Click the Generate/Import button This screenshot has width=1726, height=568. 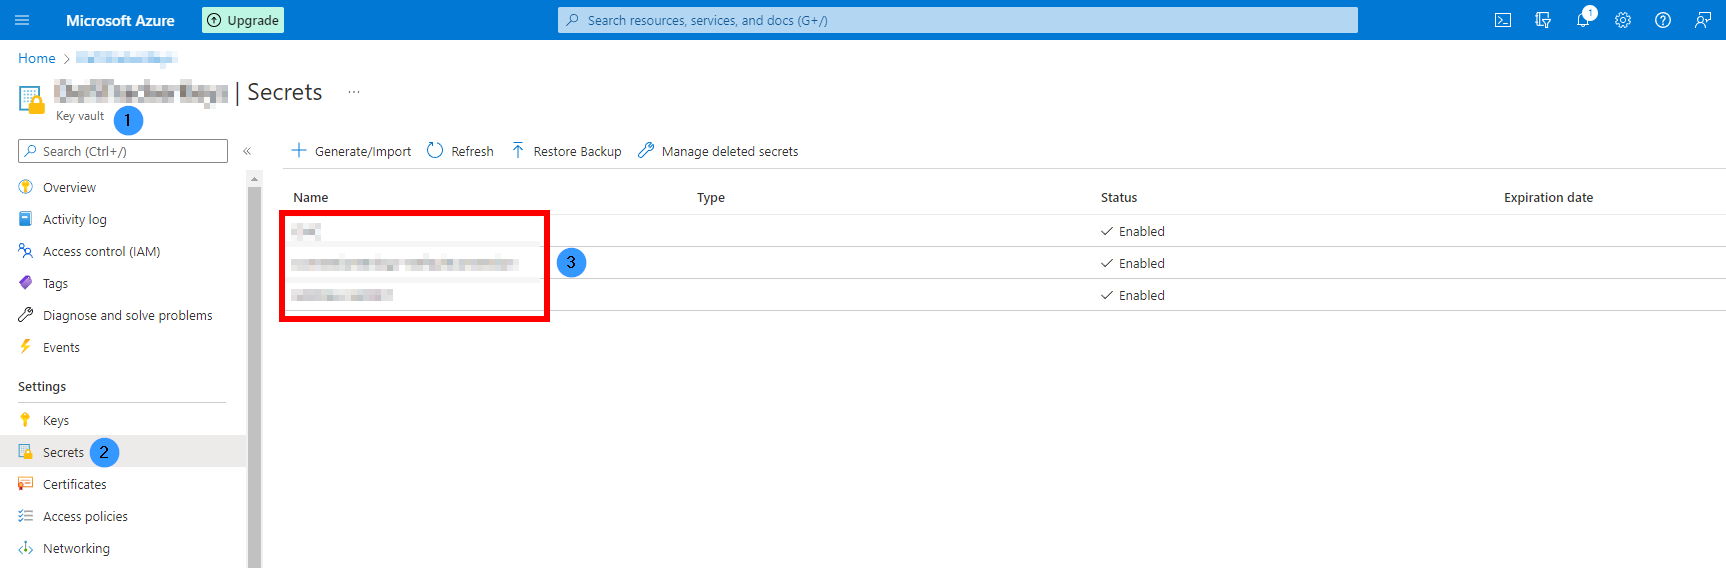(x=351, y=151)
